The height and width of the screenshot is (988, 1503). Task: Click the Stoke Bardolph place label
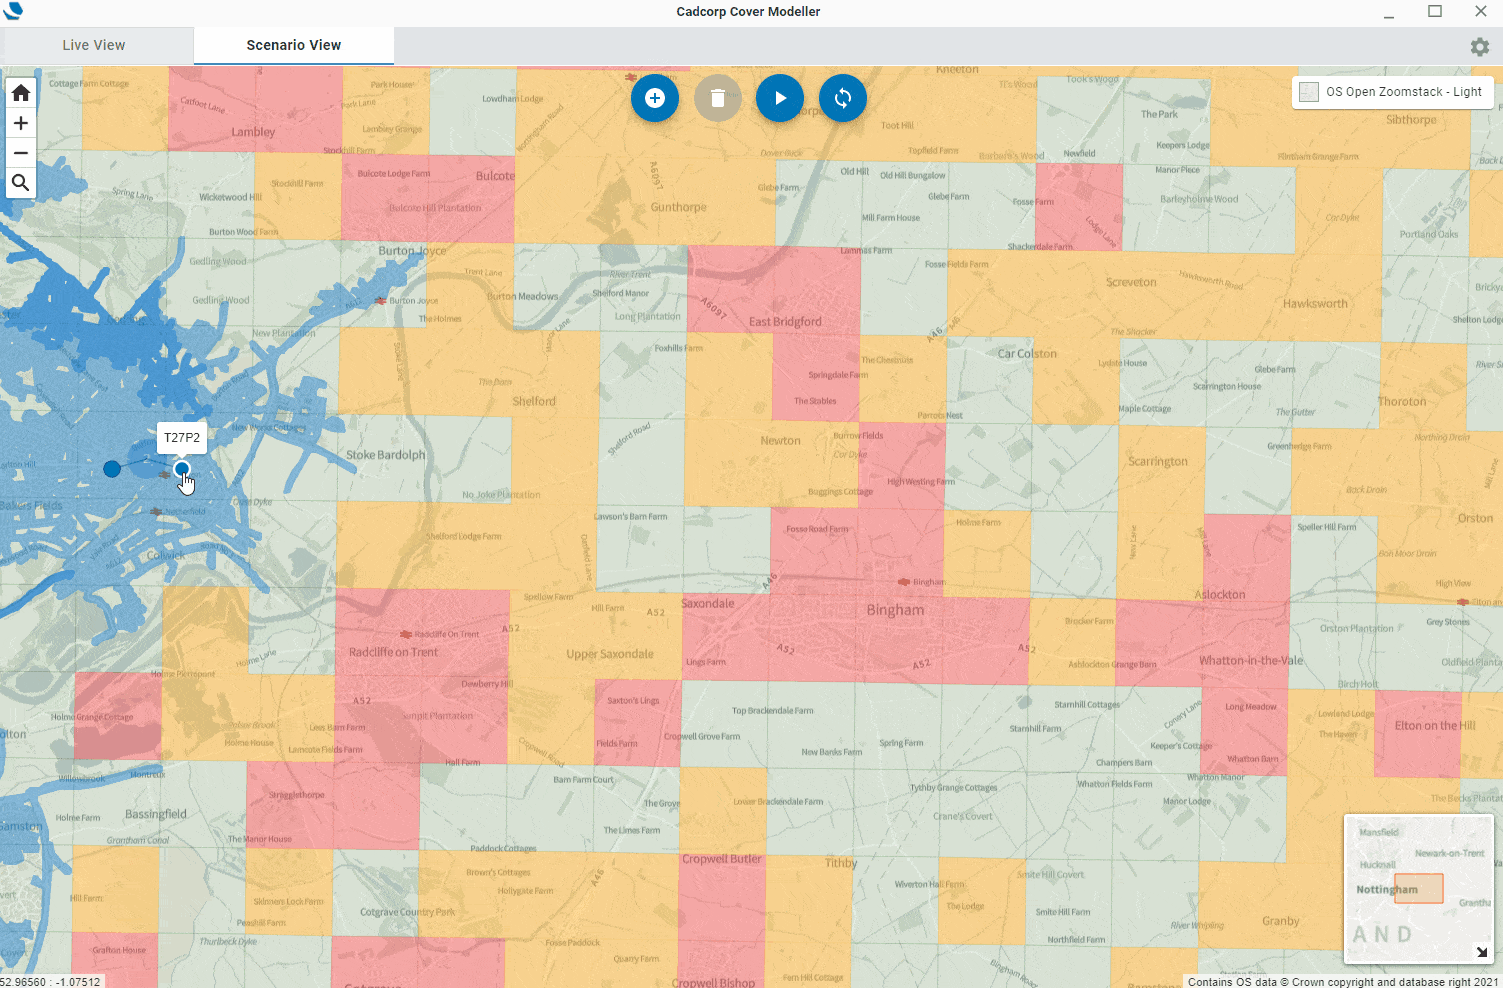(385, 455)
